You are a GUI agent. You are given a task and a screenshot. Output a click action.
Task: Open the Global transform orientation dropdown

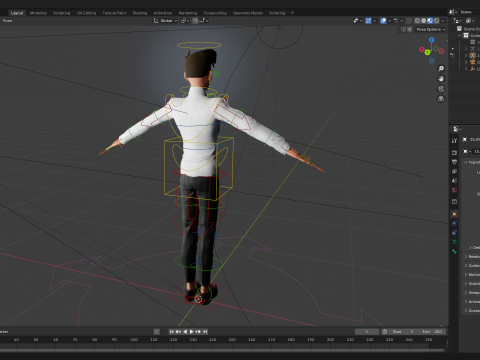(165, 21)
